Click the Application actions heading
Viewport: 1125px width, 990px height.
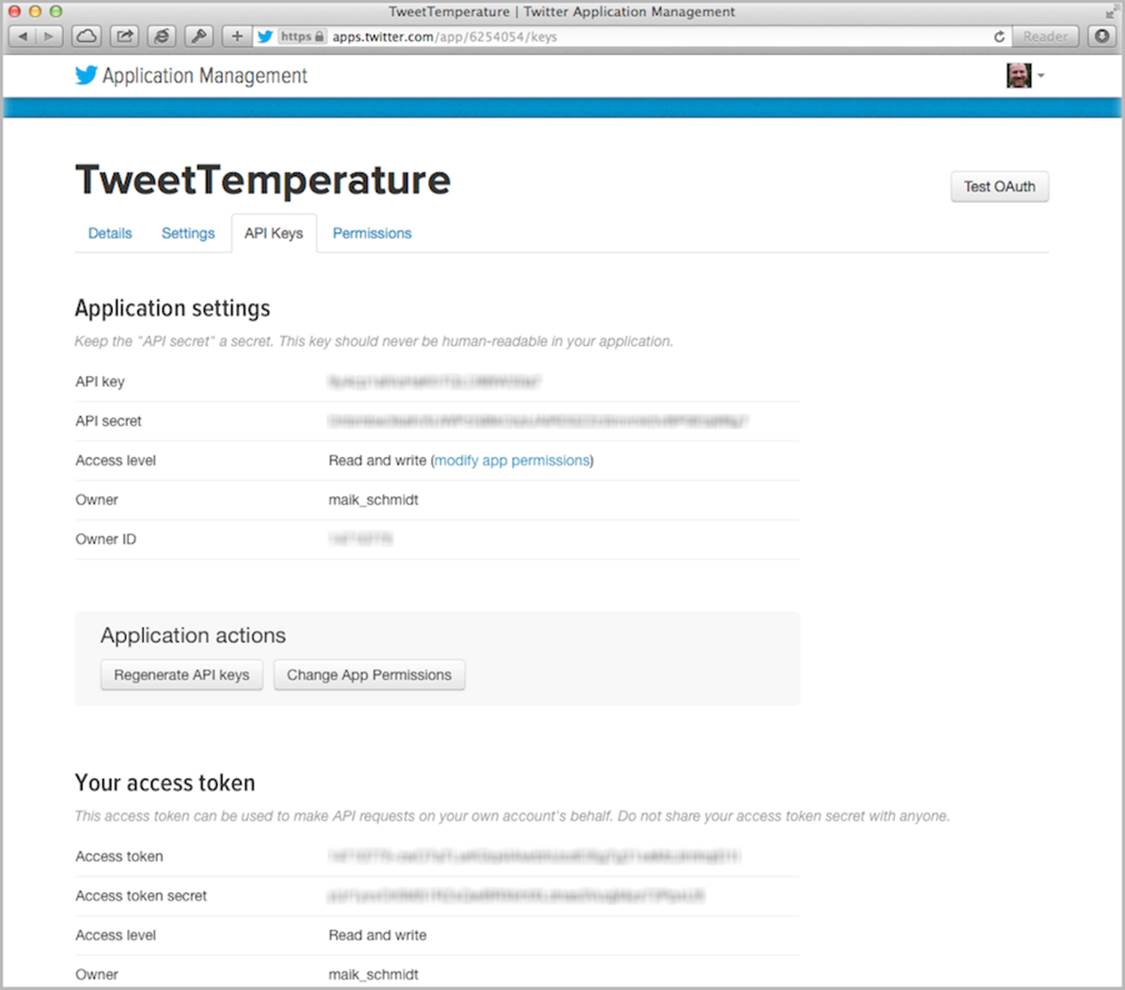click(193, 636)
